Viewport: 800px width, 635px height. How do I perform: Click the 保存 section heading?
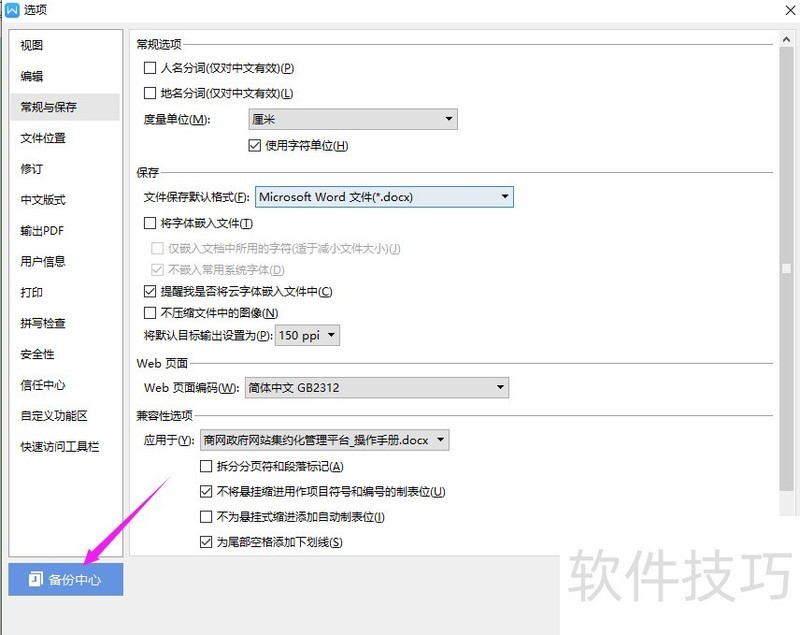point(148,172)
